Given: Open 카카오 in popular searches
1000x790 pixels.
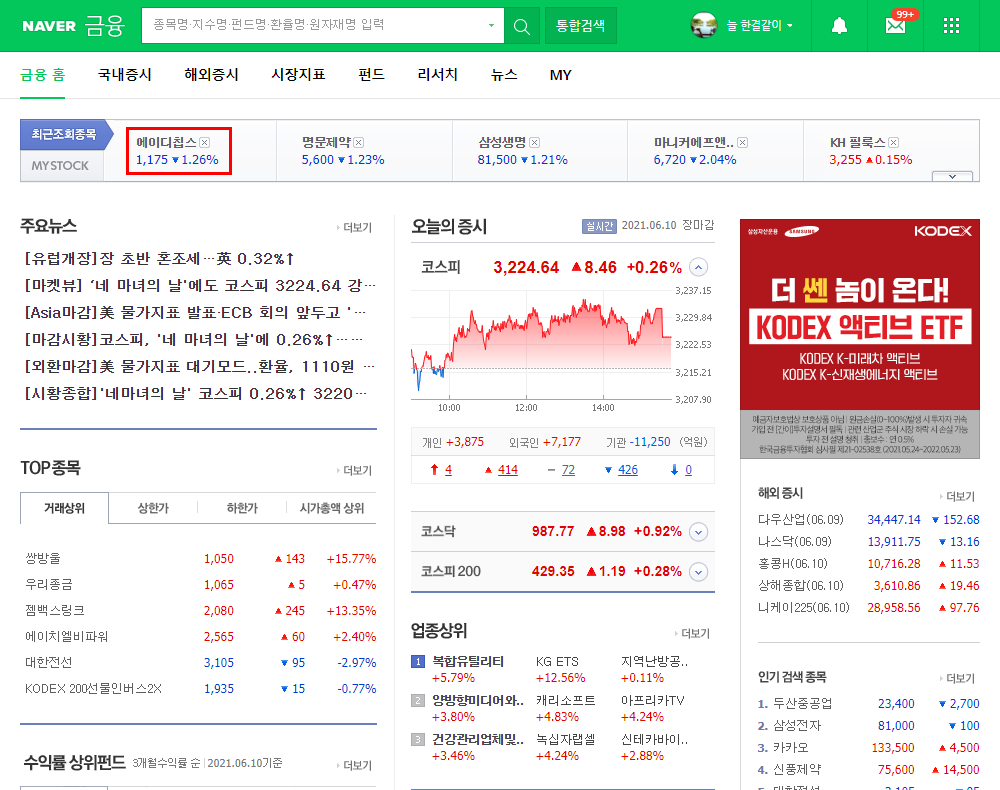Looking at the screenshot, I should tap(790, 747).
